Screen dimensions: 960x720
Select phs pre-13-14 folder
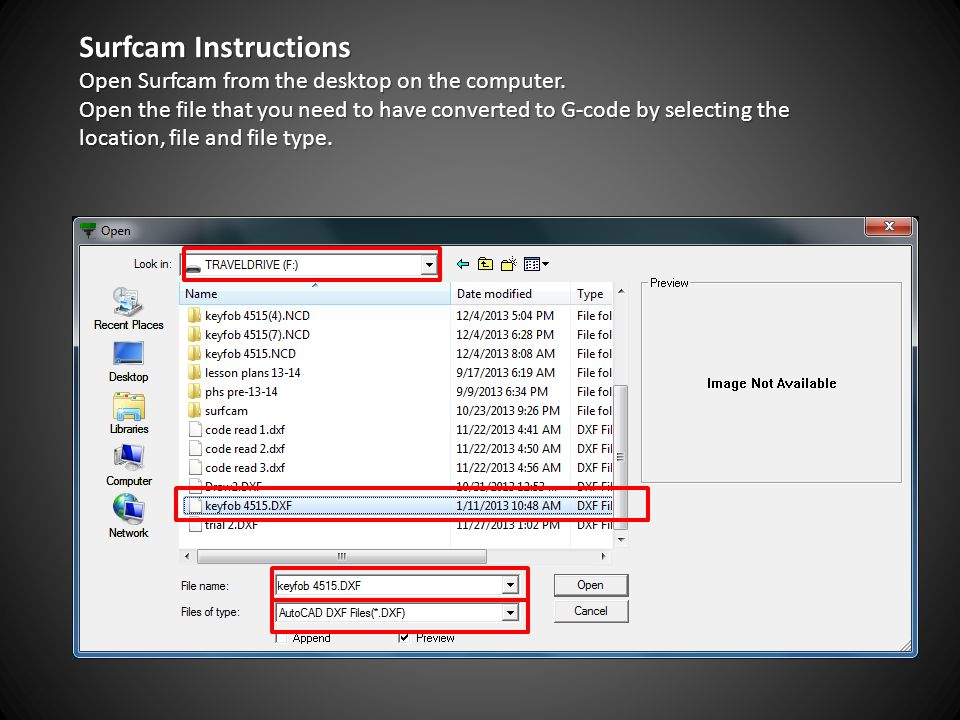click(241, 392)
